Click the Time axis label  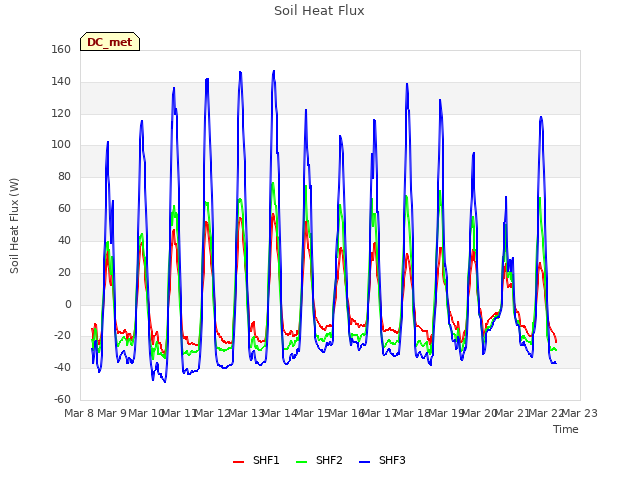coord(566,429)
